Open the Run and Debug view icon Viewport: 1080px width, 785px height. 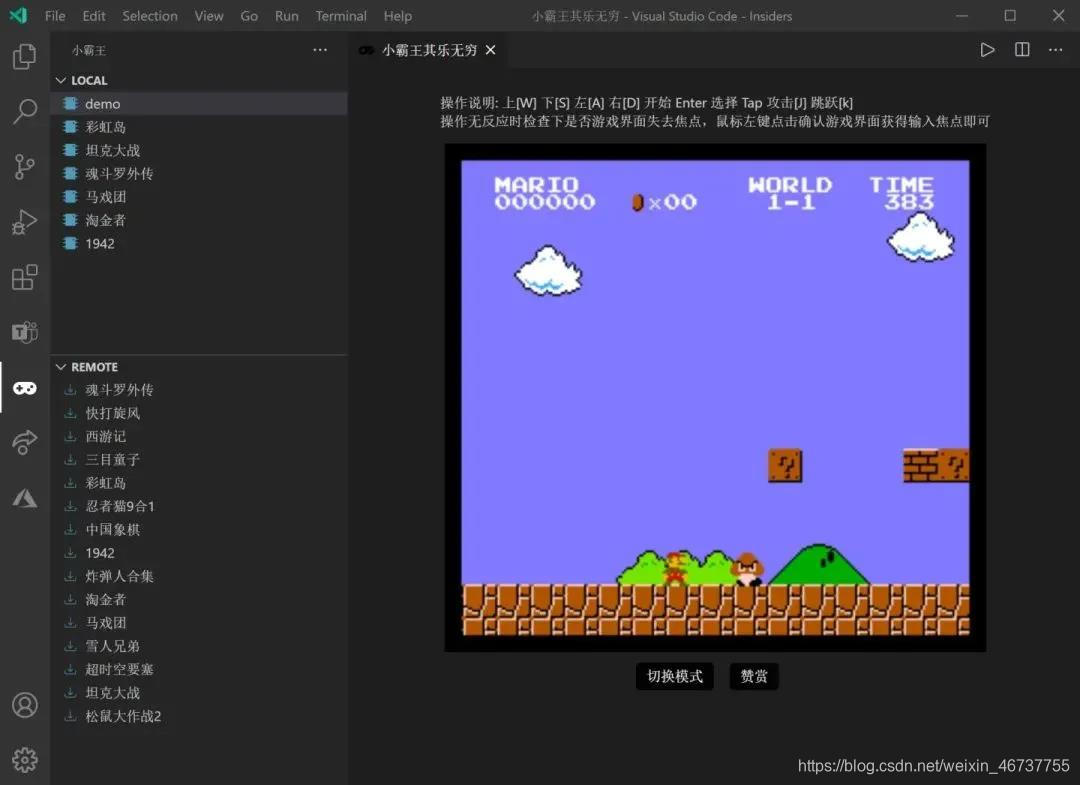click(25, 222)
